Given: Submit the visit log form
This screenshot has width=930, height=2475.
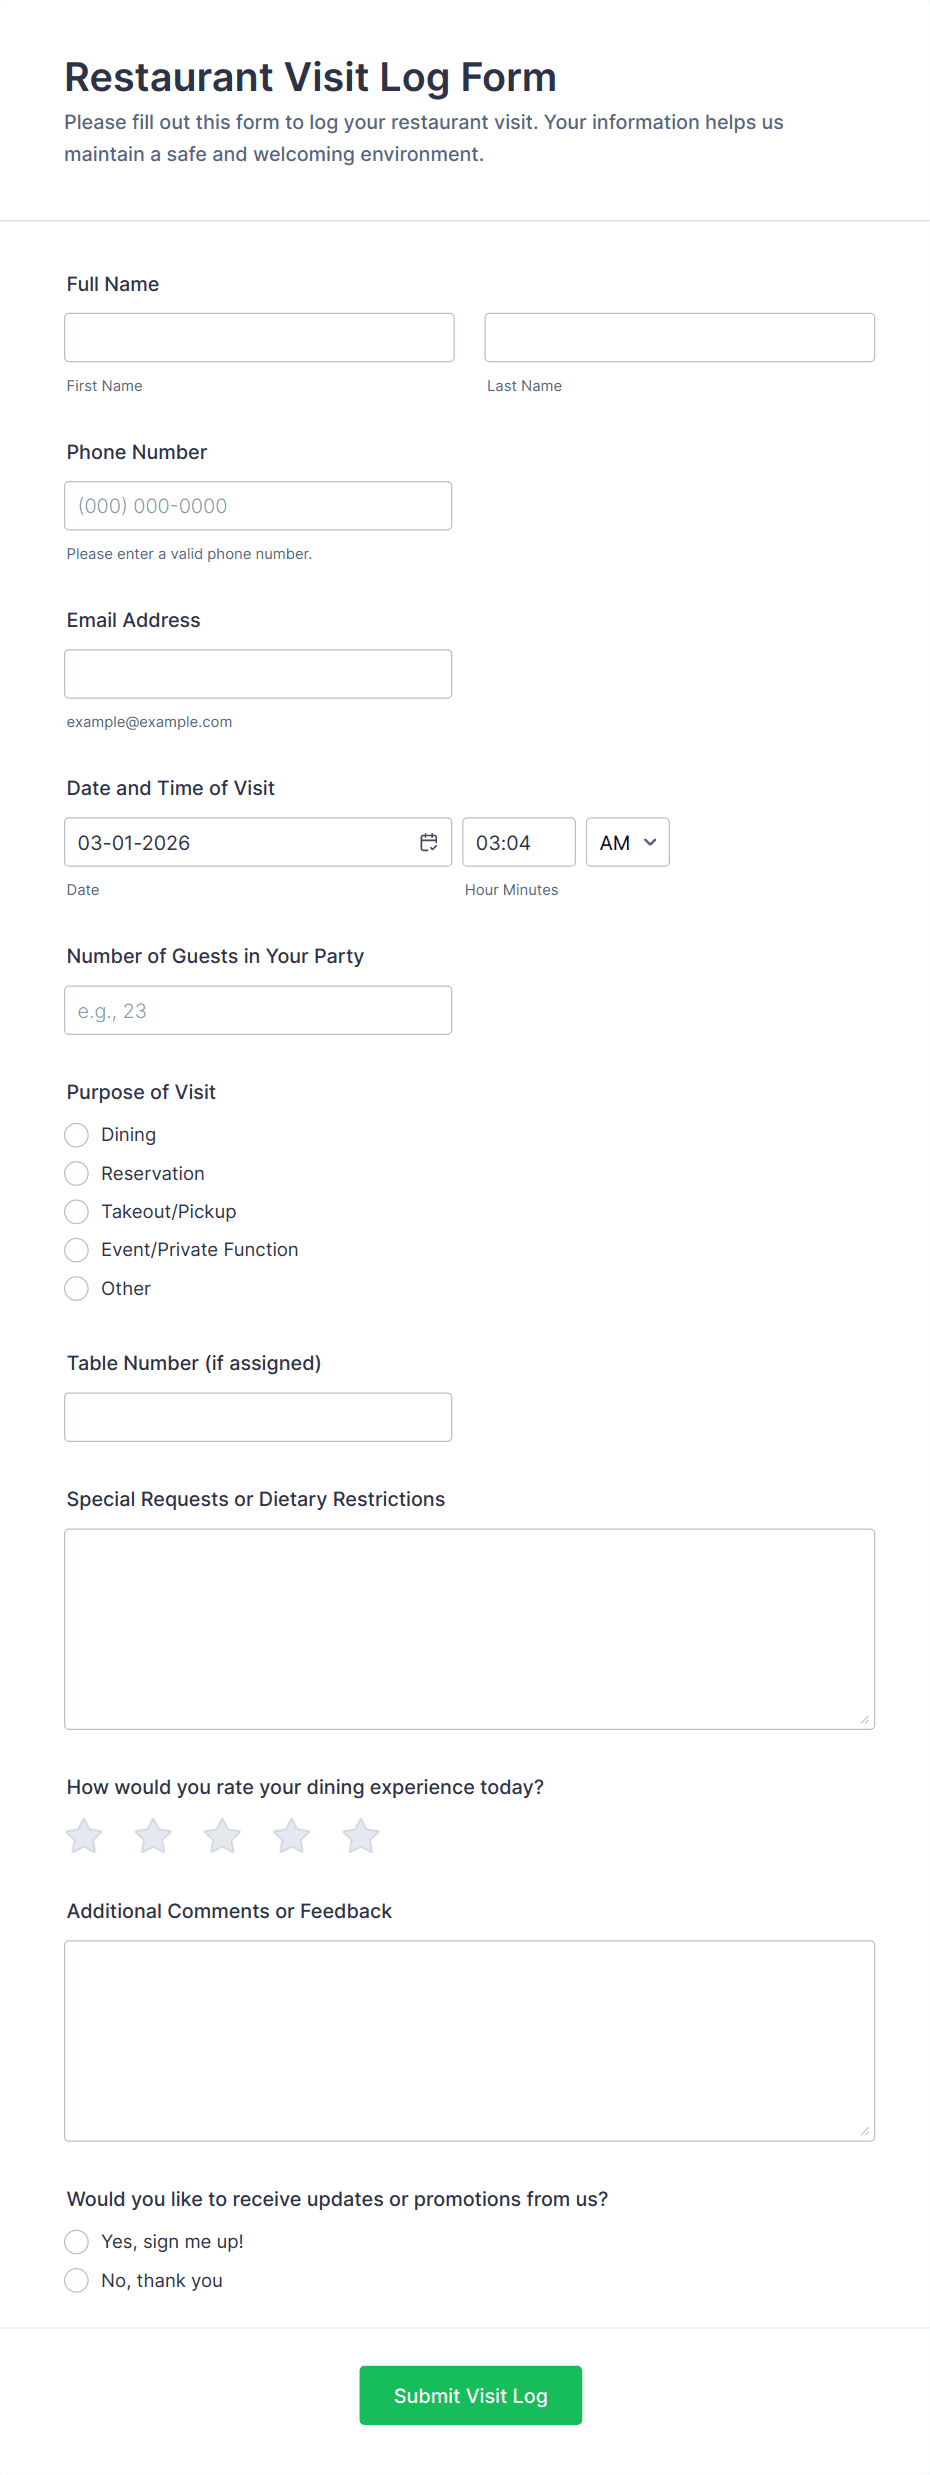Looking at the screenshot, I should (470, 2395).
